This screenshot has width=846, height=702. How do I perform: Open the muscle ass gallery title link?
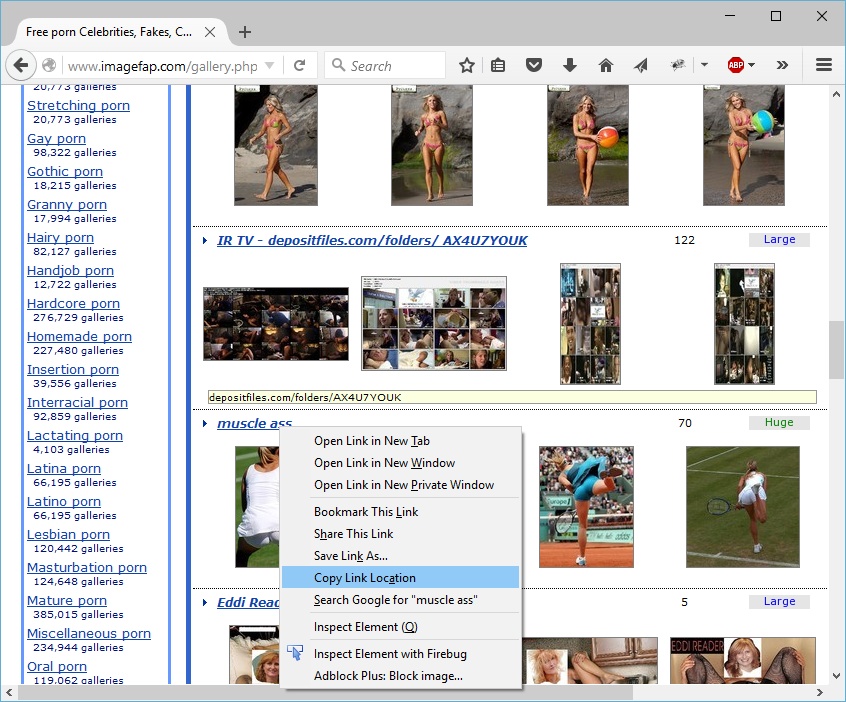click(x=254, y=424)
